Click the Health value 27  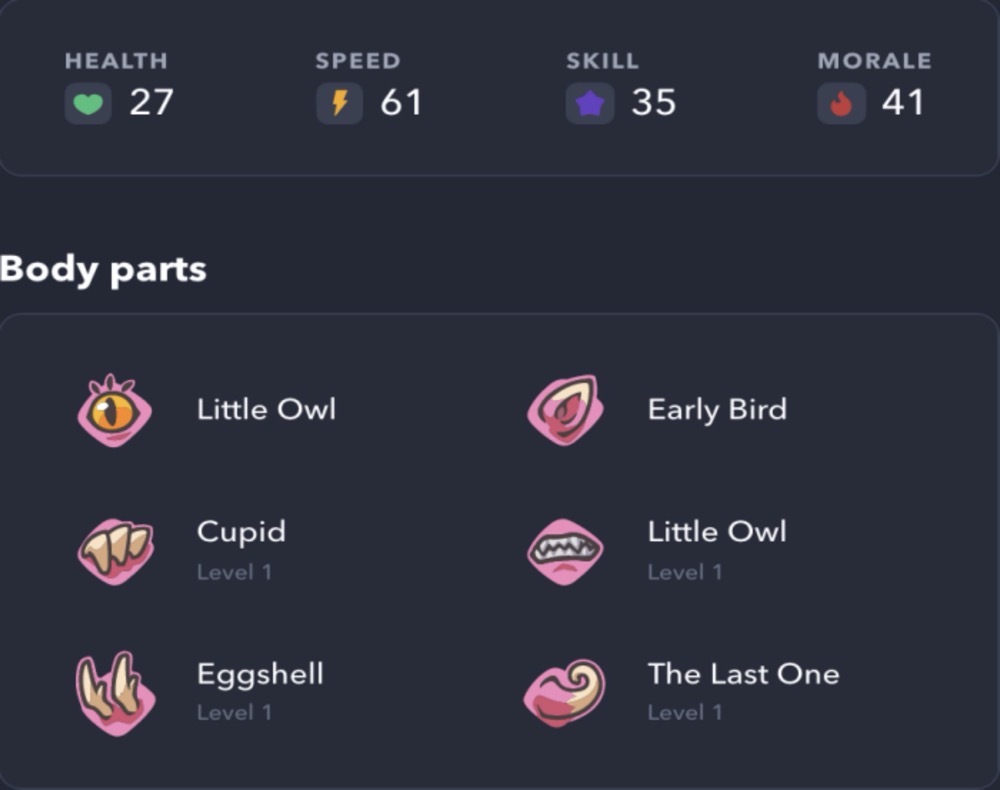point(151,103)
